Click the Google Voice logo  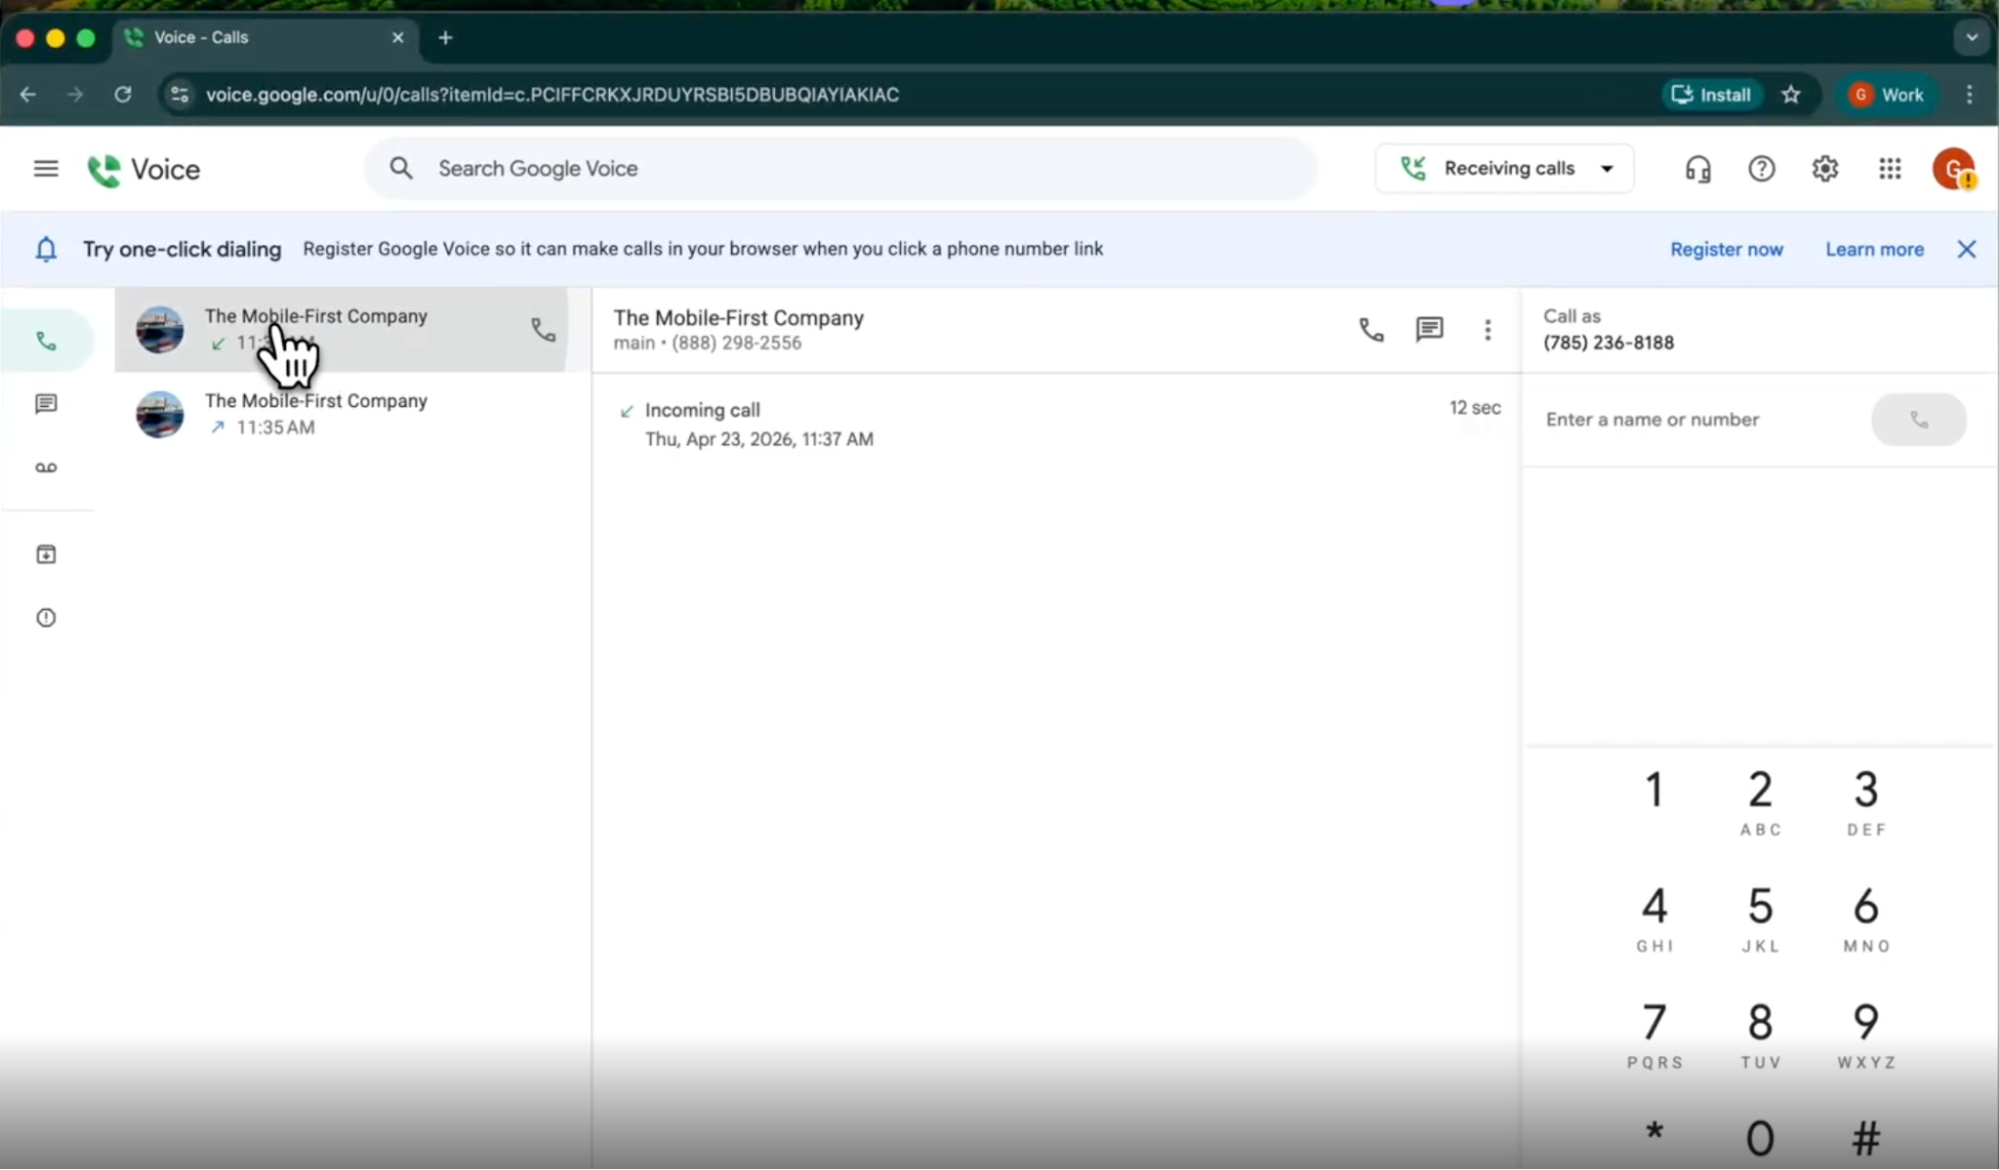pos(144,169)
